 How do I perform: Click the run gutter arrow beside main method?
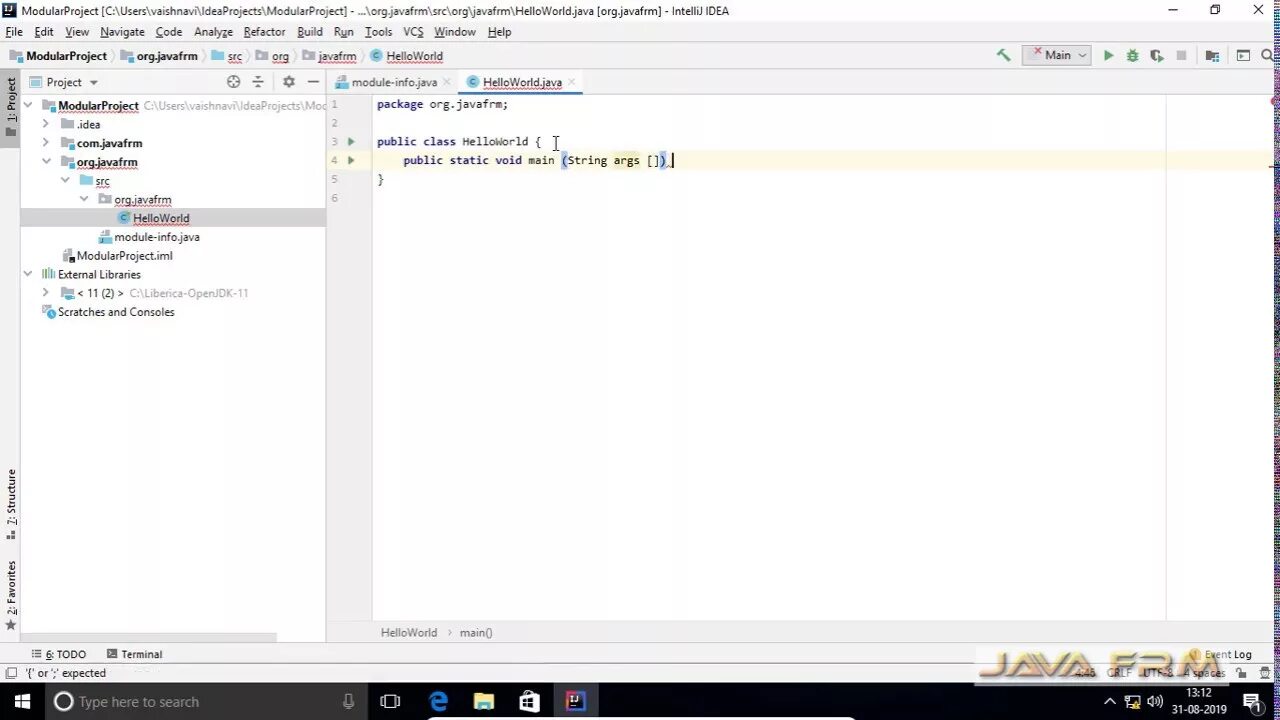[351, 160]
